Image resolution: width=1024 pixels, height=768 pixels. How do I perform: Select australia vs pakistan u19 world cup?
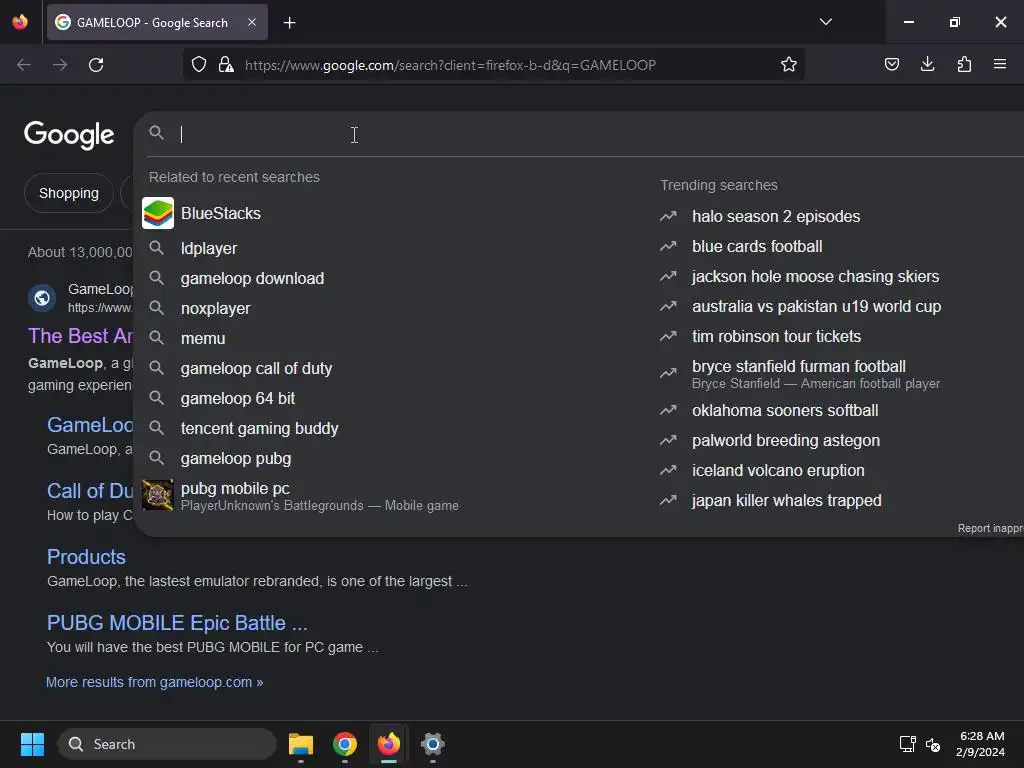pos(816,307)
